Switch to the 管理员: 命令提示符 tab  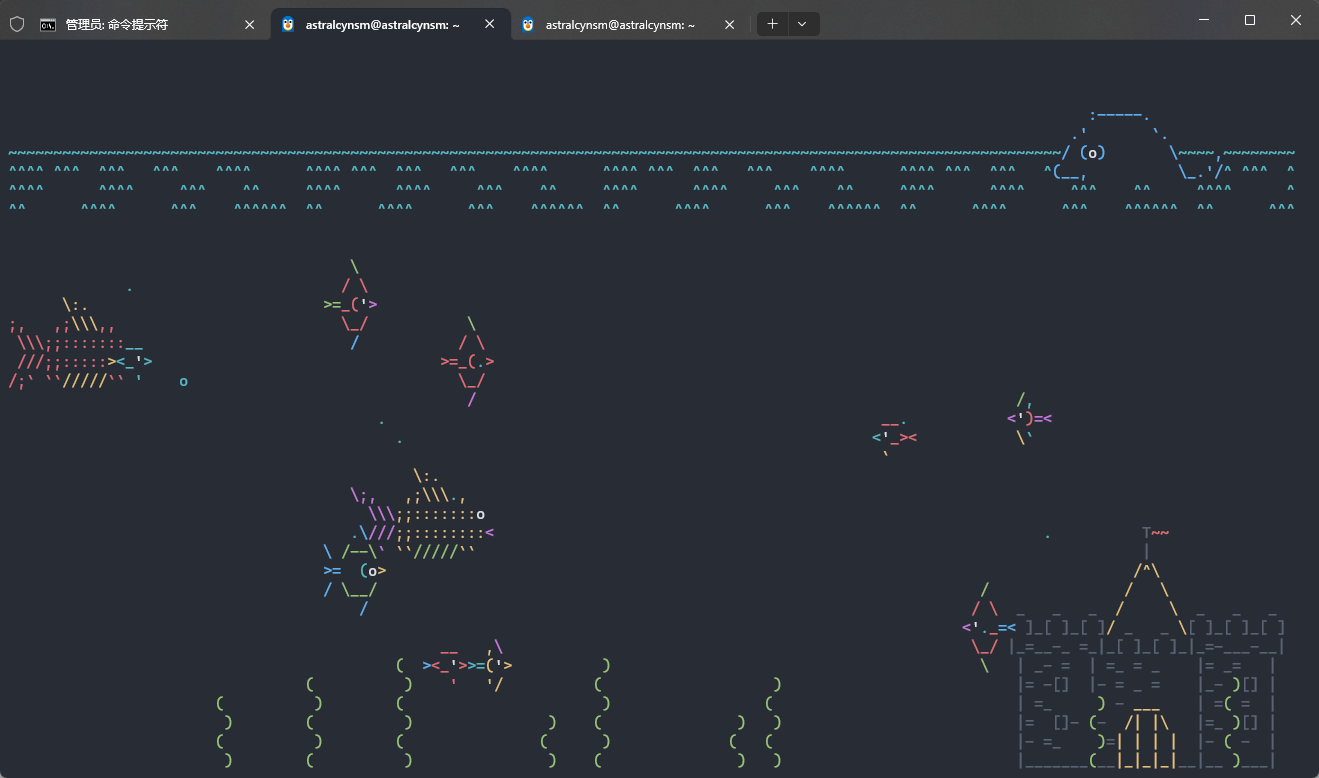[130, 25]
